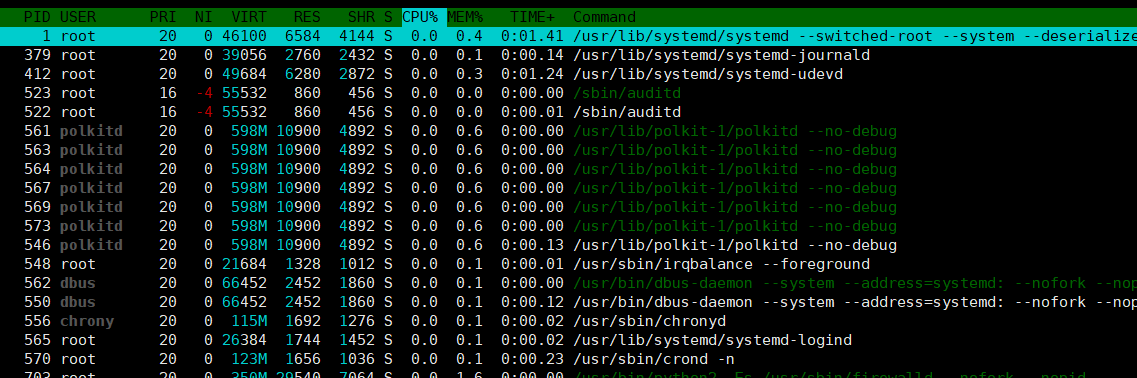Select the systemd-udevd process row
This screenshot has height=378, width=1137.
[x=568, y=73]
